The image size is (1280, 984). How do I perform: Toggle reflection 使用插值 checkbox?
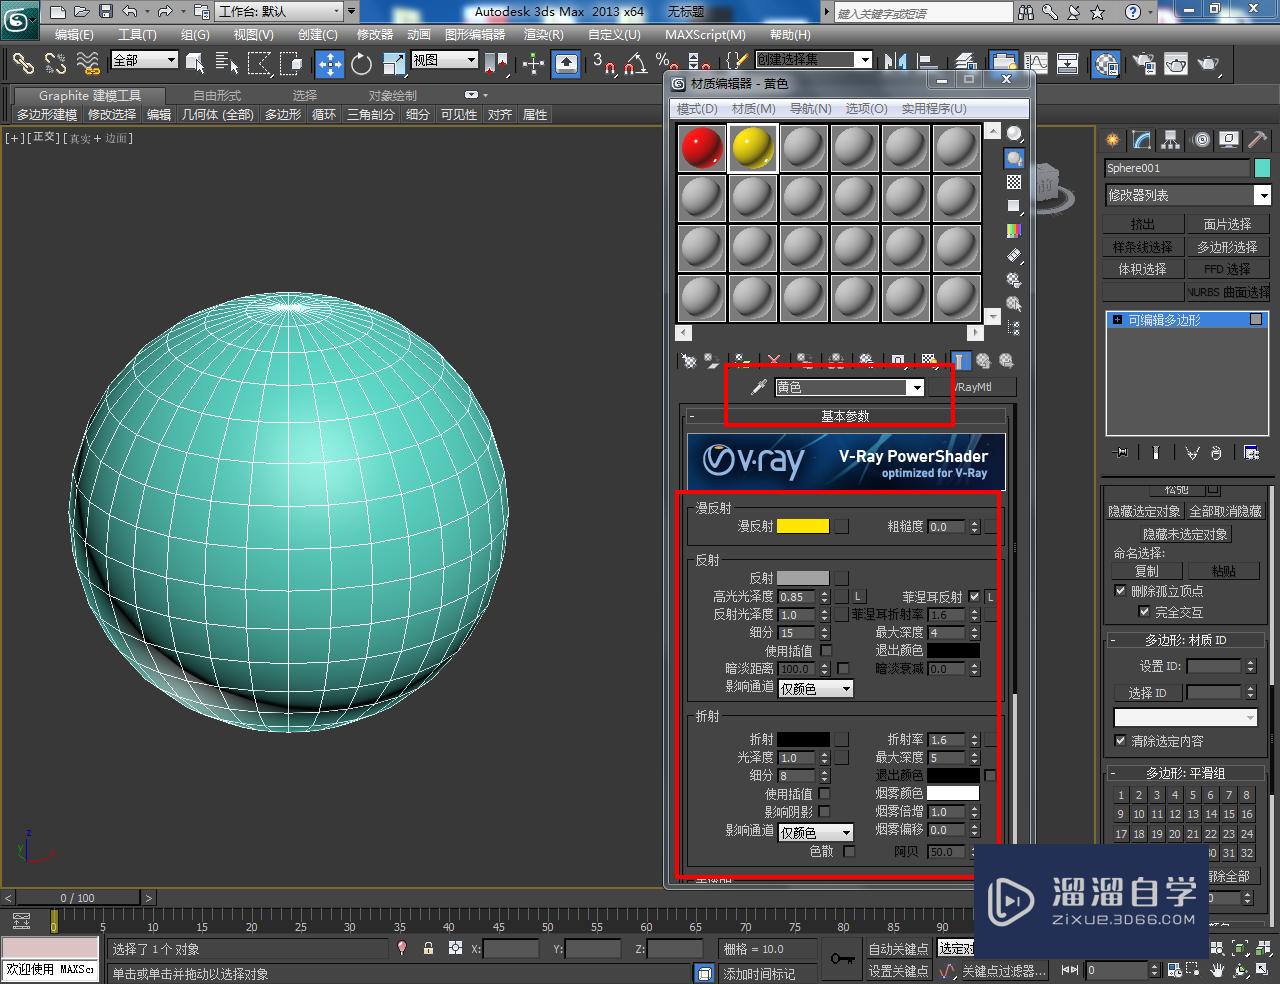(x=826, y=650)
